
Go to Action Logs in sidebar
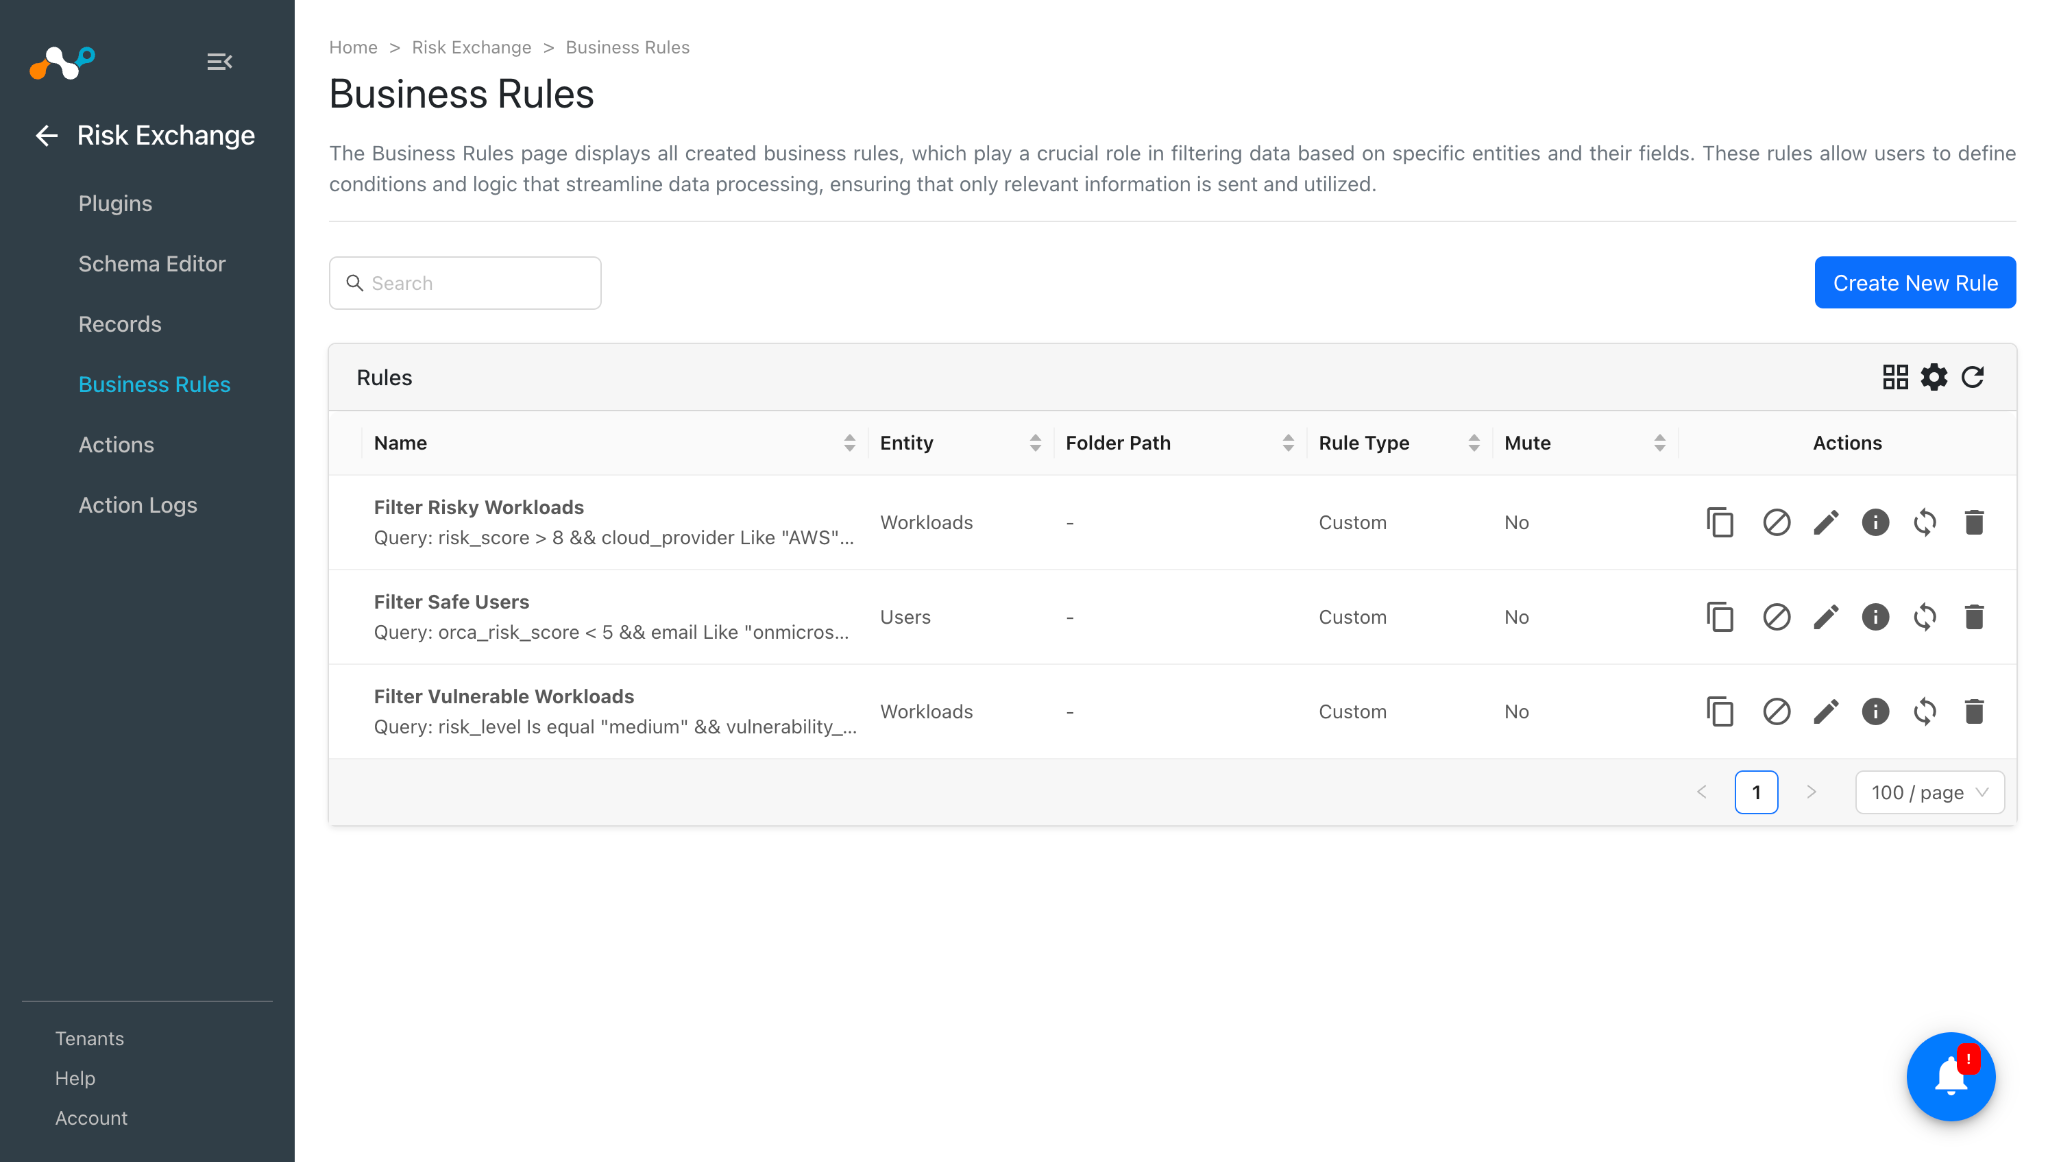point(138,505)
